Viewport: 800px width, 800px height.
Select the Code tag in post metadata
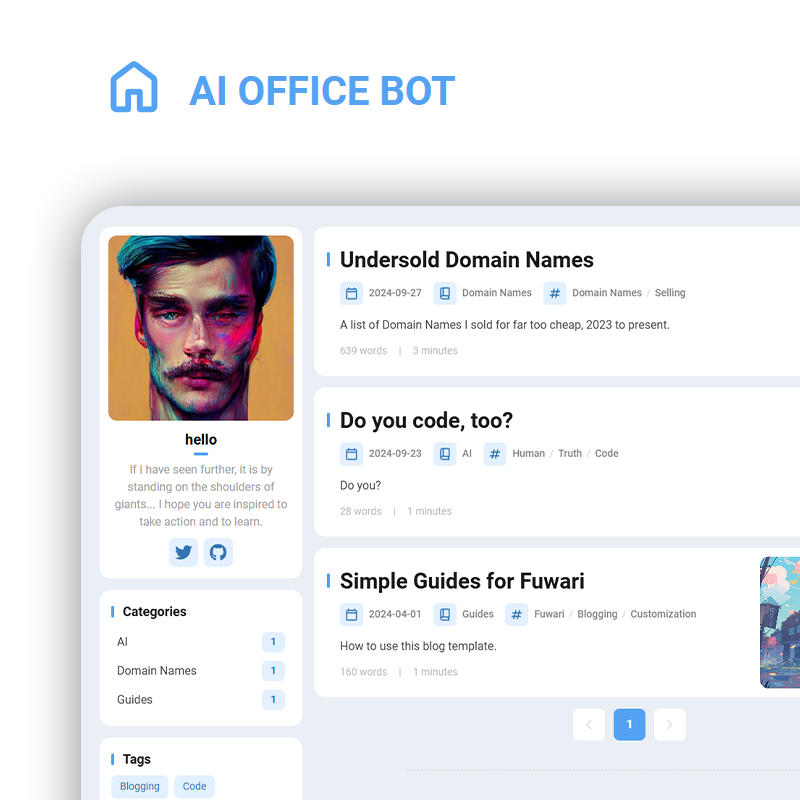607,454
